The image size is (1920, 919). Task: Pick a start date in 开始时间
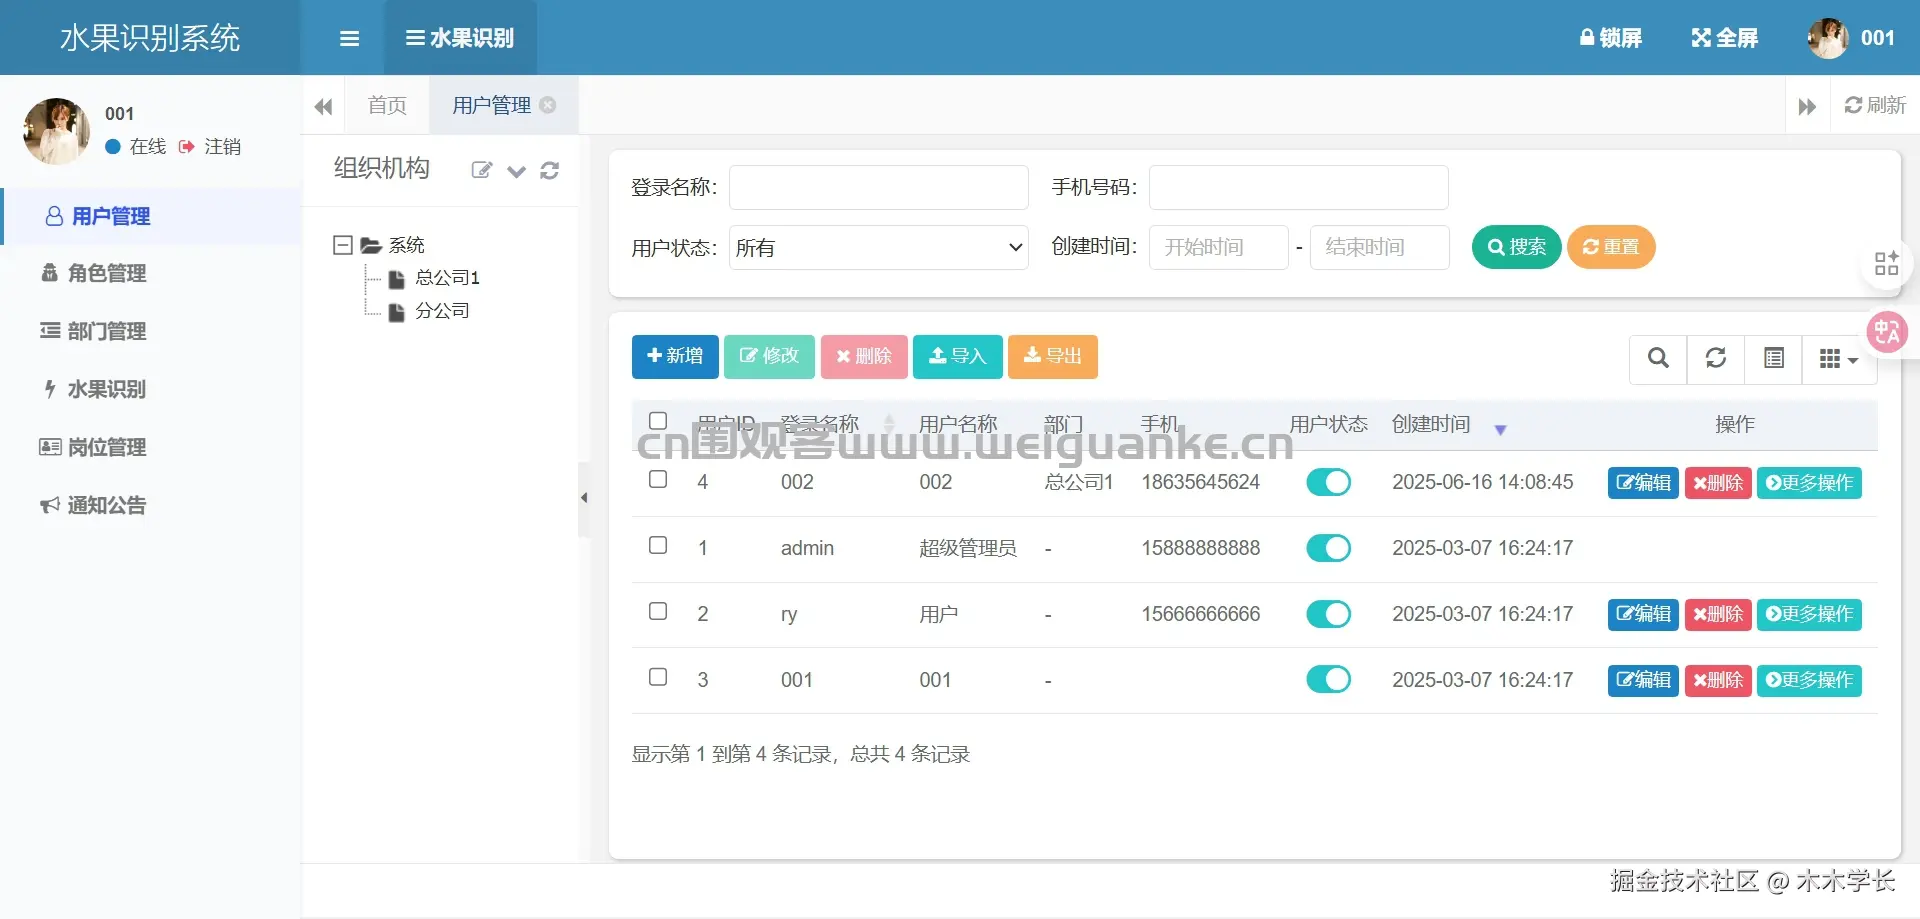click(1218, 247)
